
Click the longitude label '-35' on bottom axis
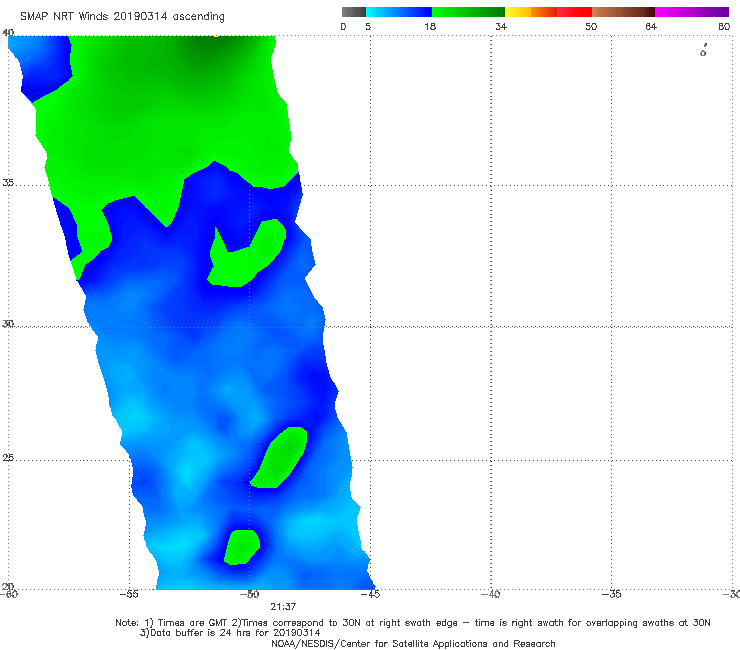pyautogui.click(x=612, y=594)
